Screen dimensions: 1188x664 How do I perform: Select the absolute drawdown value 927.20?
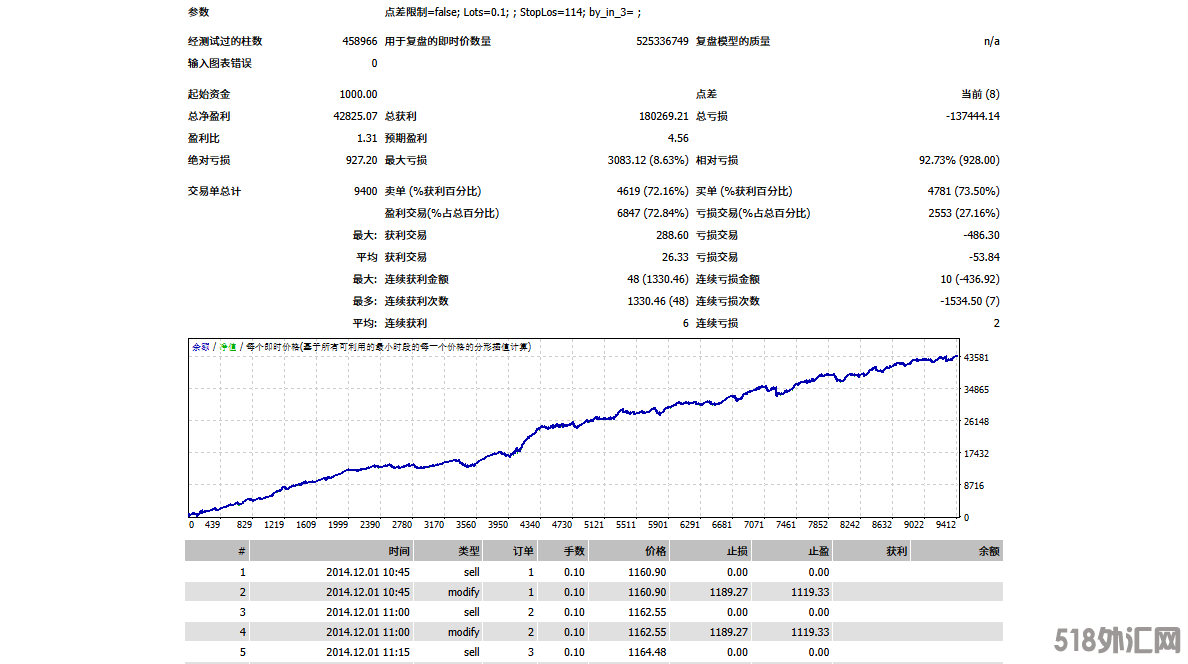361,160
